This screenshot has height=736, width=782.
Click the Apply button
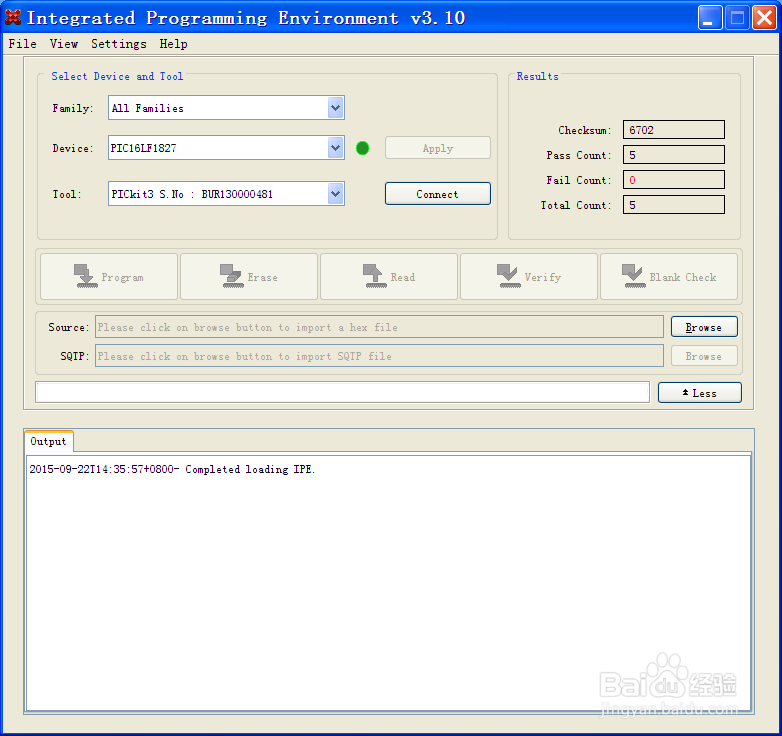tap(437, 148)
